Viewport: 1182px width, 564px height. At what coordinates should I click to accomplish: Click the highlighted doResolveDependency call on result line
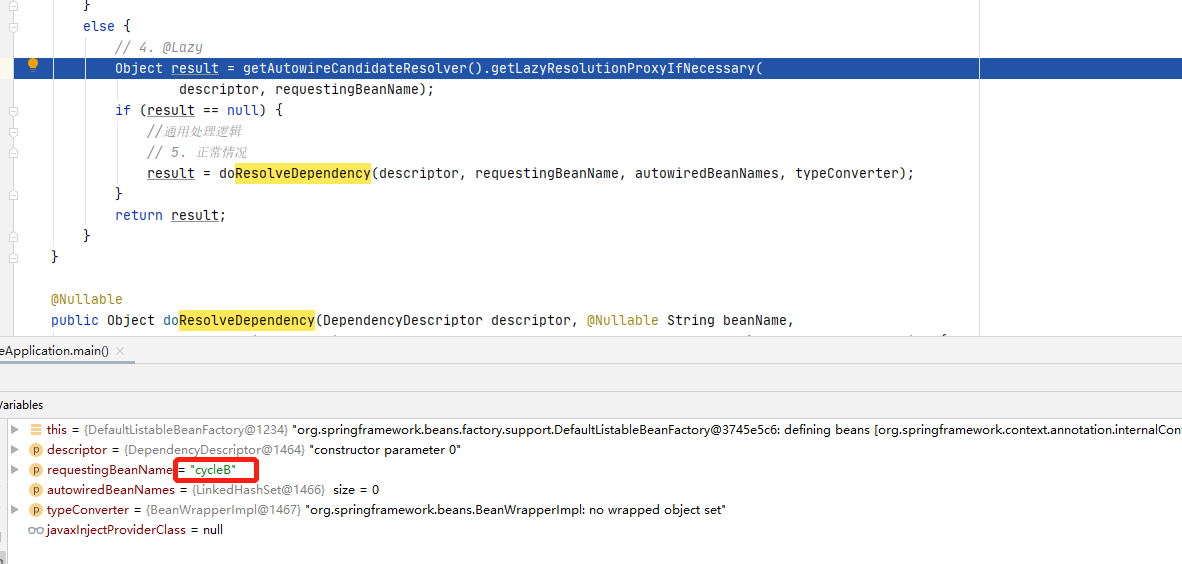pyautogui.click(x=302, y=173)
